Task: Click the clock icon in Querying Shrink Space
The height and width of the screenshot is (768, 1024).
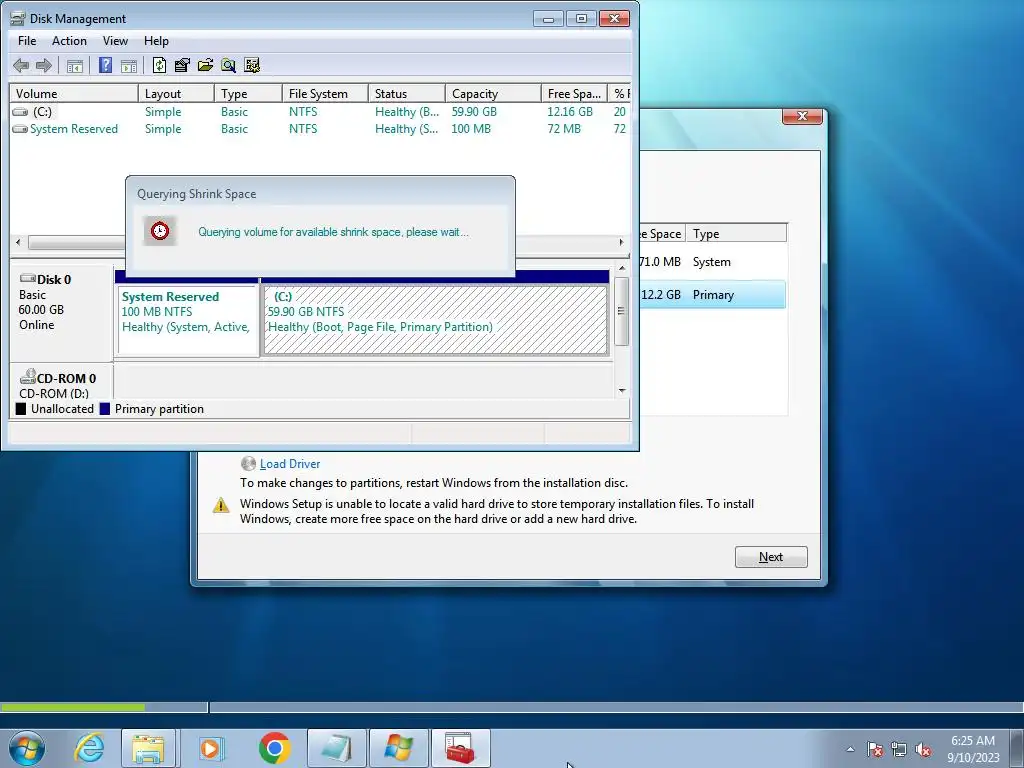Action: click(x=160, y=231)
